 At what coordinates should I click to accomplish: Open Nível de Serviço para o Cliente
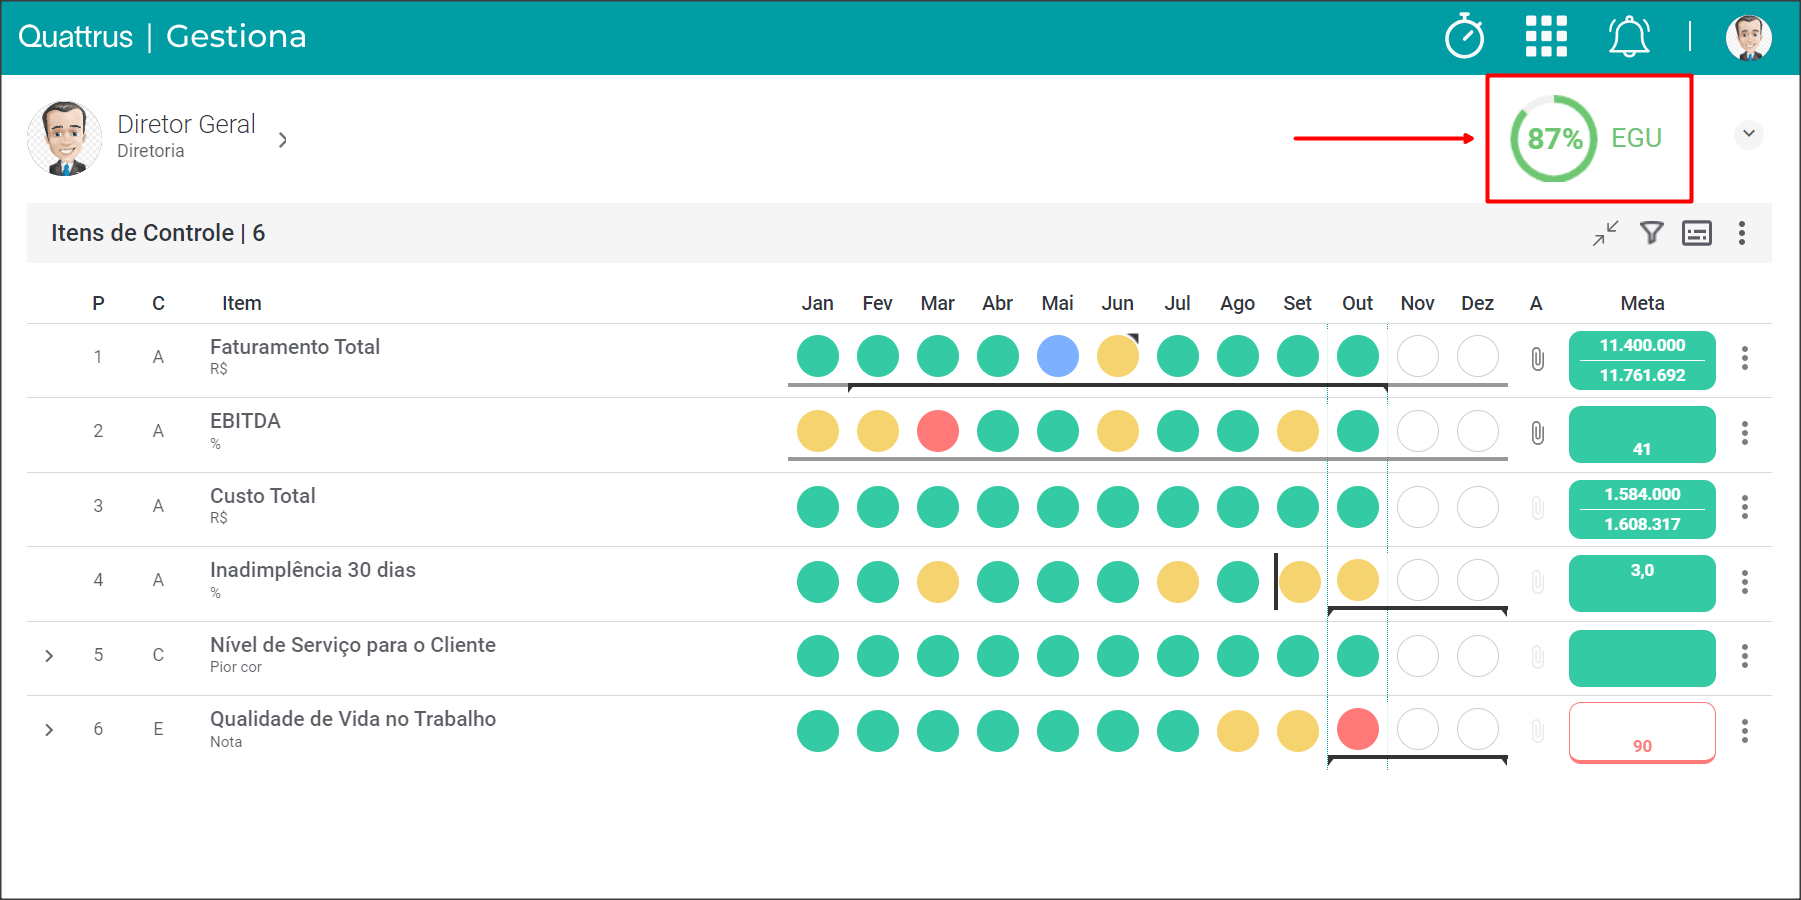point(353,645)
